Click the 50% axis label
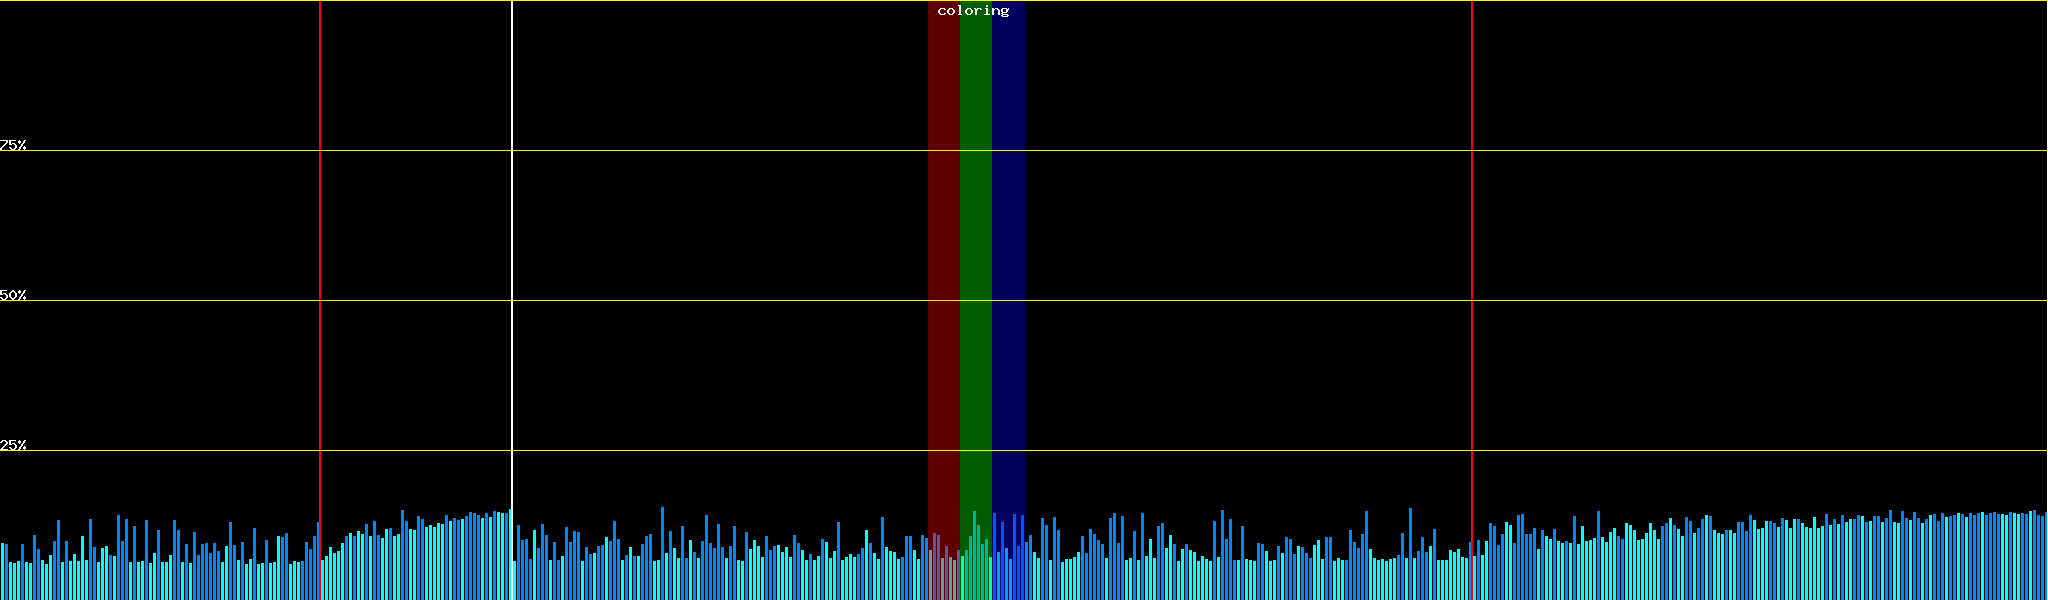 pos(13,295)
